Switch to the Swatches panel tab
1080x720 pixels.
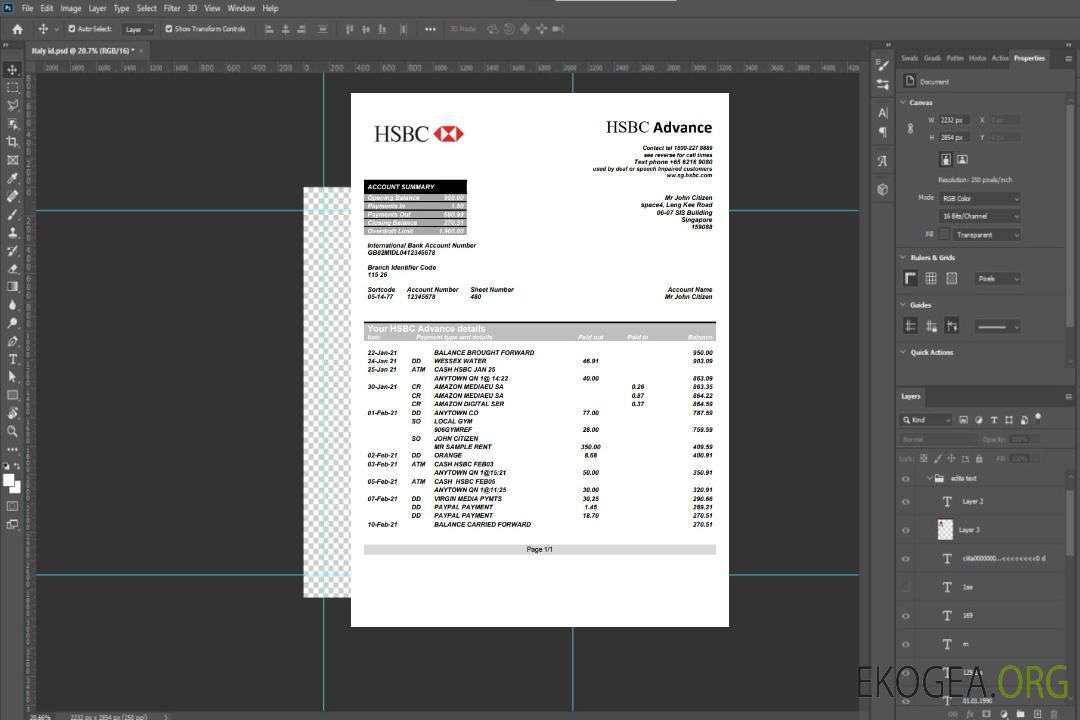[910, 58]
